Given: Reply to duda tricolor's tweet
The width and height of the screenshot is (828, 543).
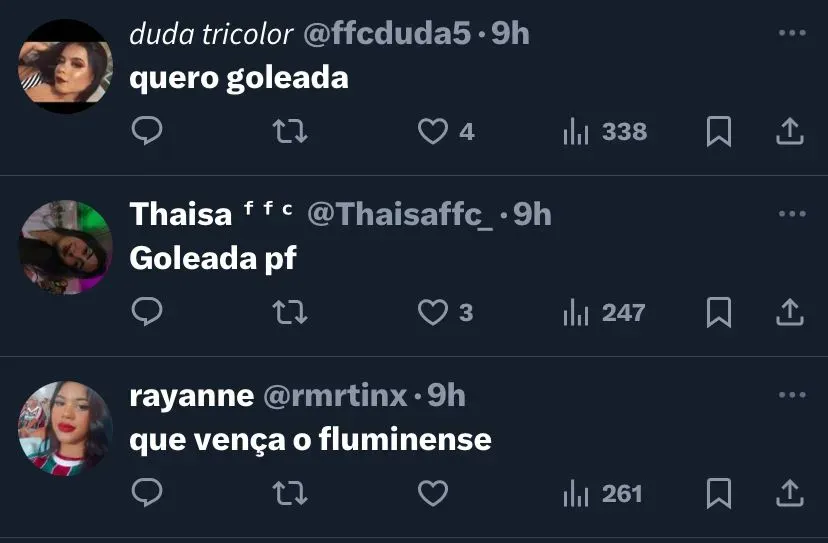Looking at the screenshot, I should tap(147, 131).
